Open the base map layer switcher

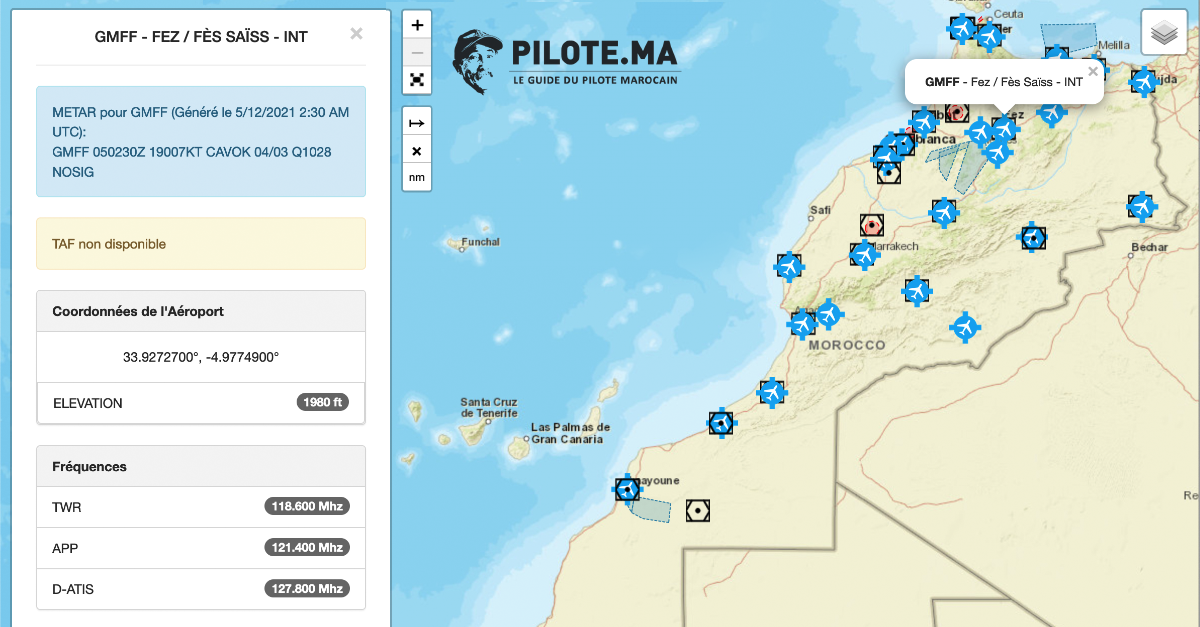coord(1163,32)
